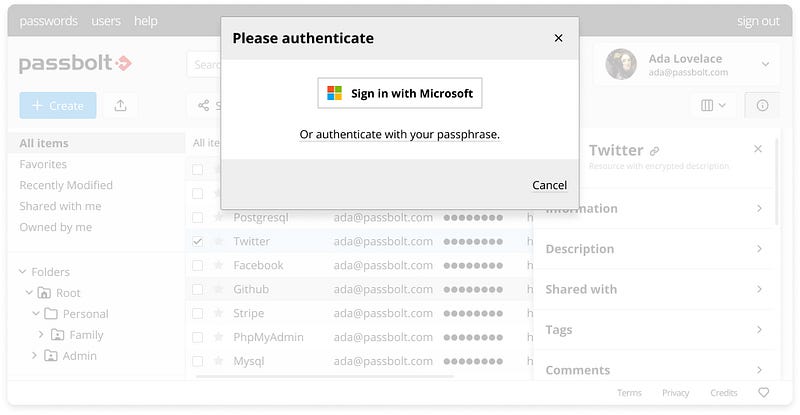
Task: Favorite the Github entry star
Action: (x=218, y=289)
